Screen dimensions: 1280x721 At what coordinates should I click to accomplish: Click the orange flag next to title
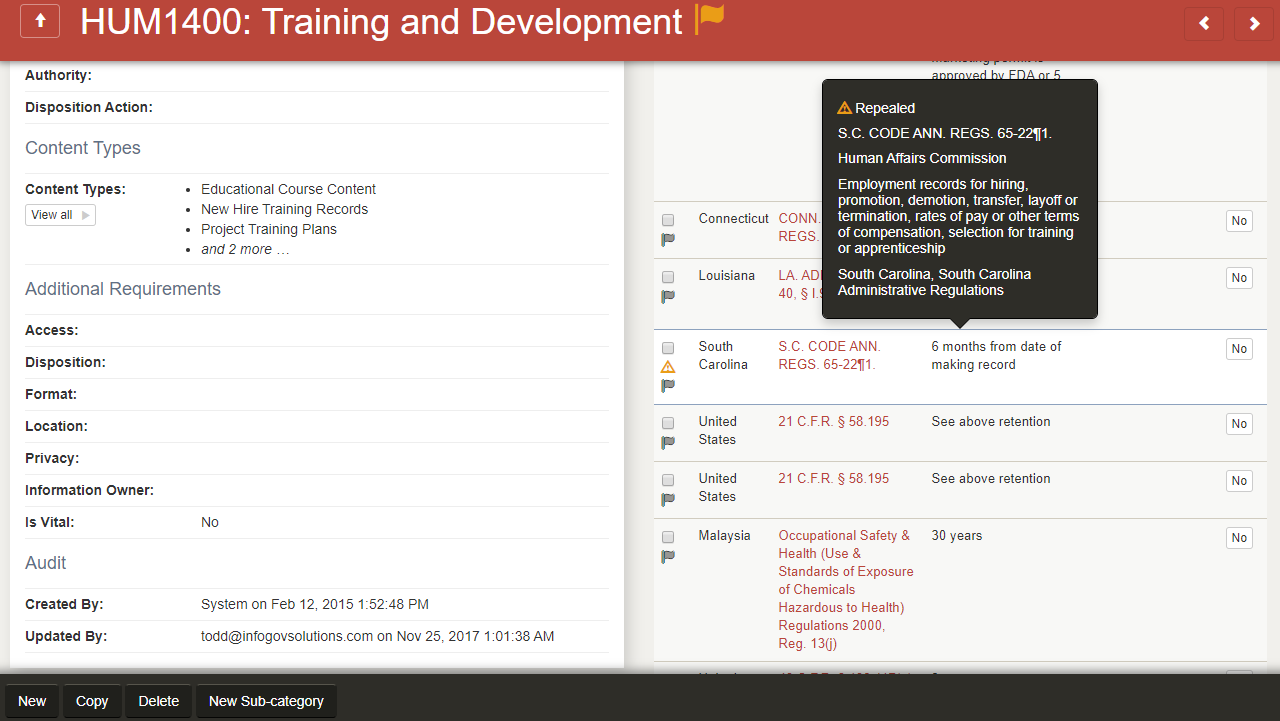pos(710,19)
